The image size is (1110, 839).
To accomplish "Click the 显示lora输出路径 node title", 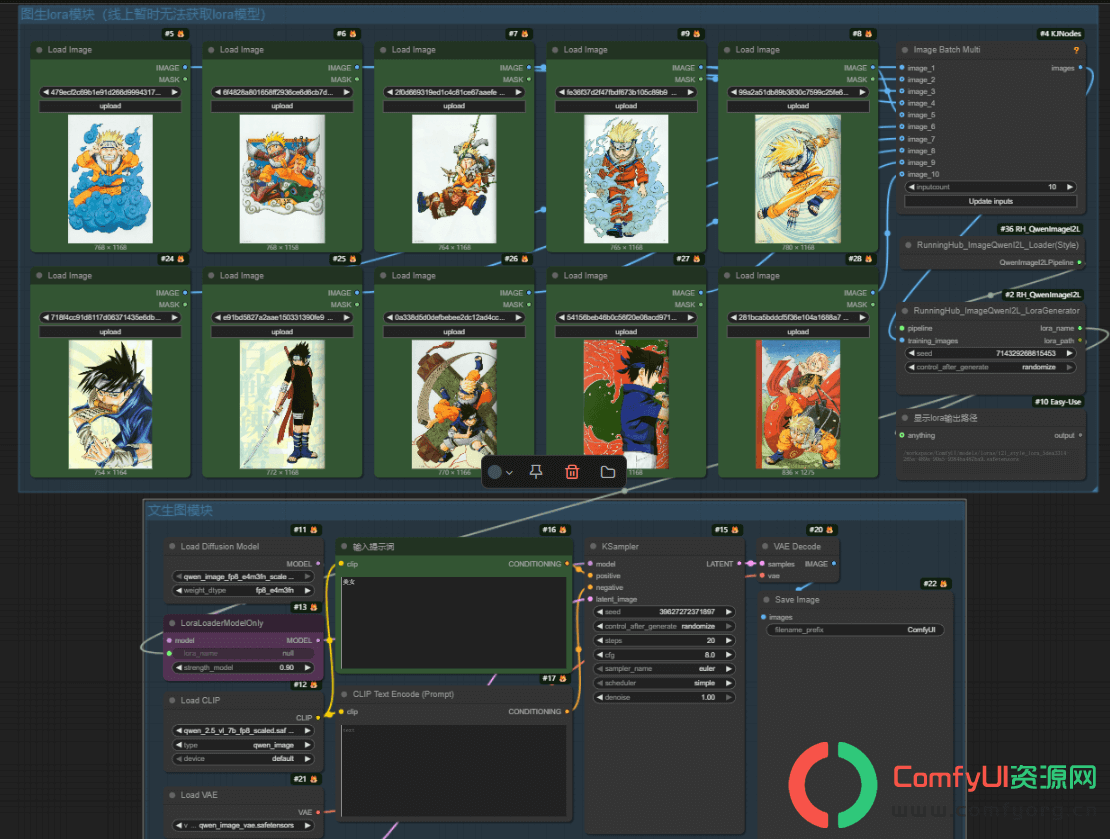I will (x=945, y=418).
